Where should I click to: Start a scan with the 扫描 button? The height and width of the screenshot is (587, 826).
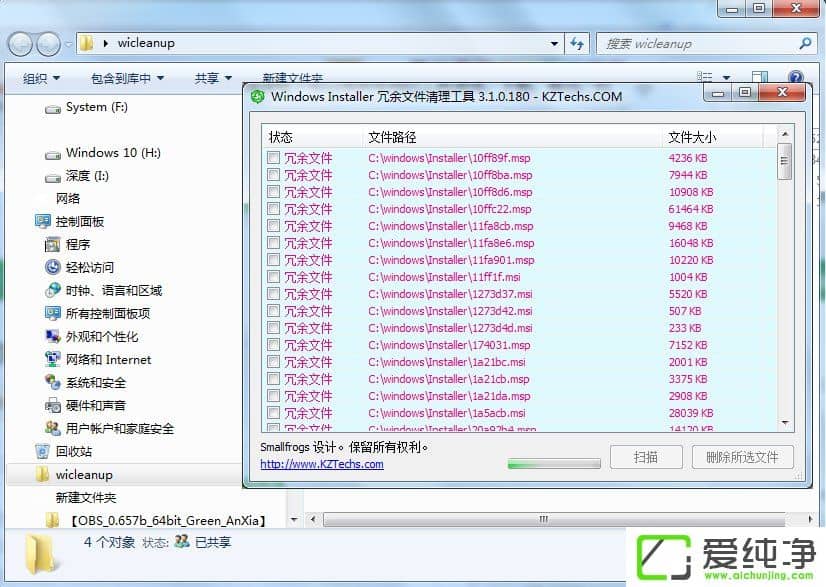tap(645, 457)
